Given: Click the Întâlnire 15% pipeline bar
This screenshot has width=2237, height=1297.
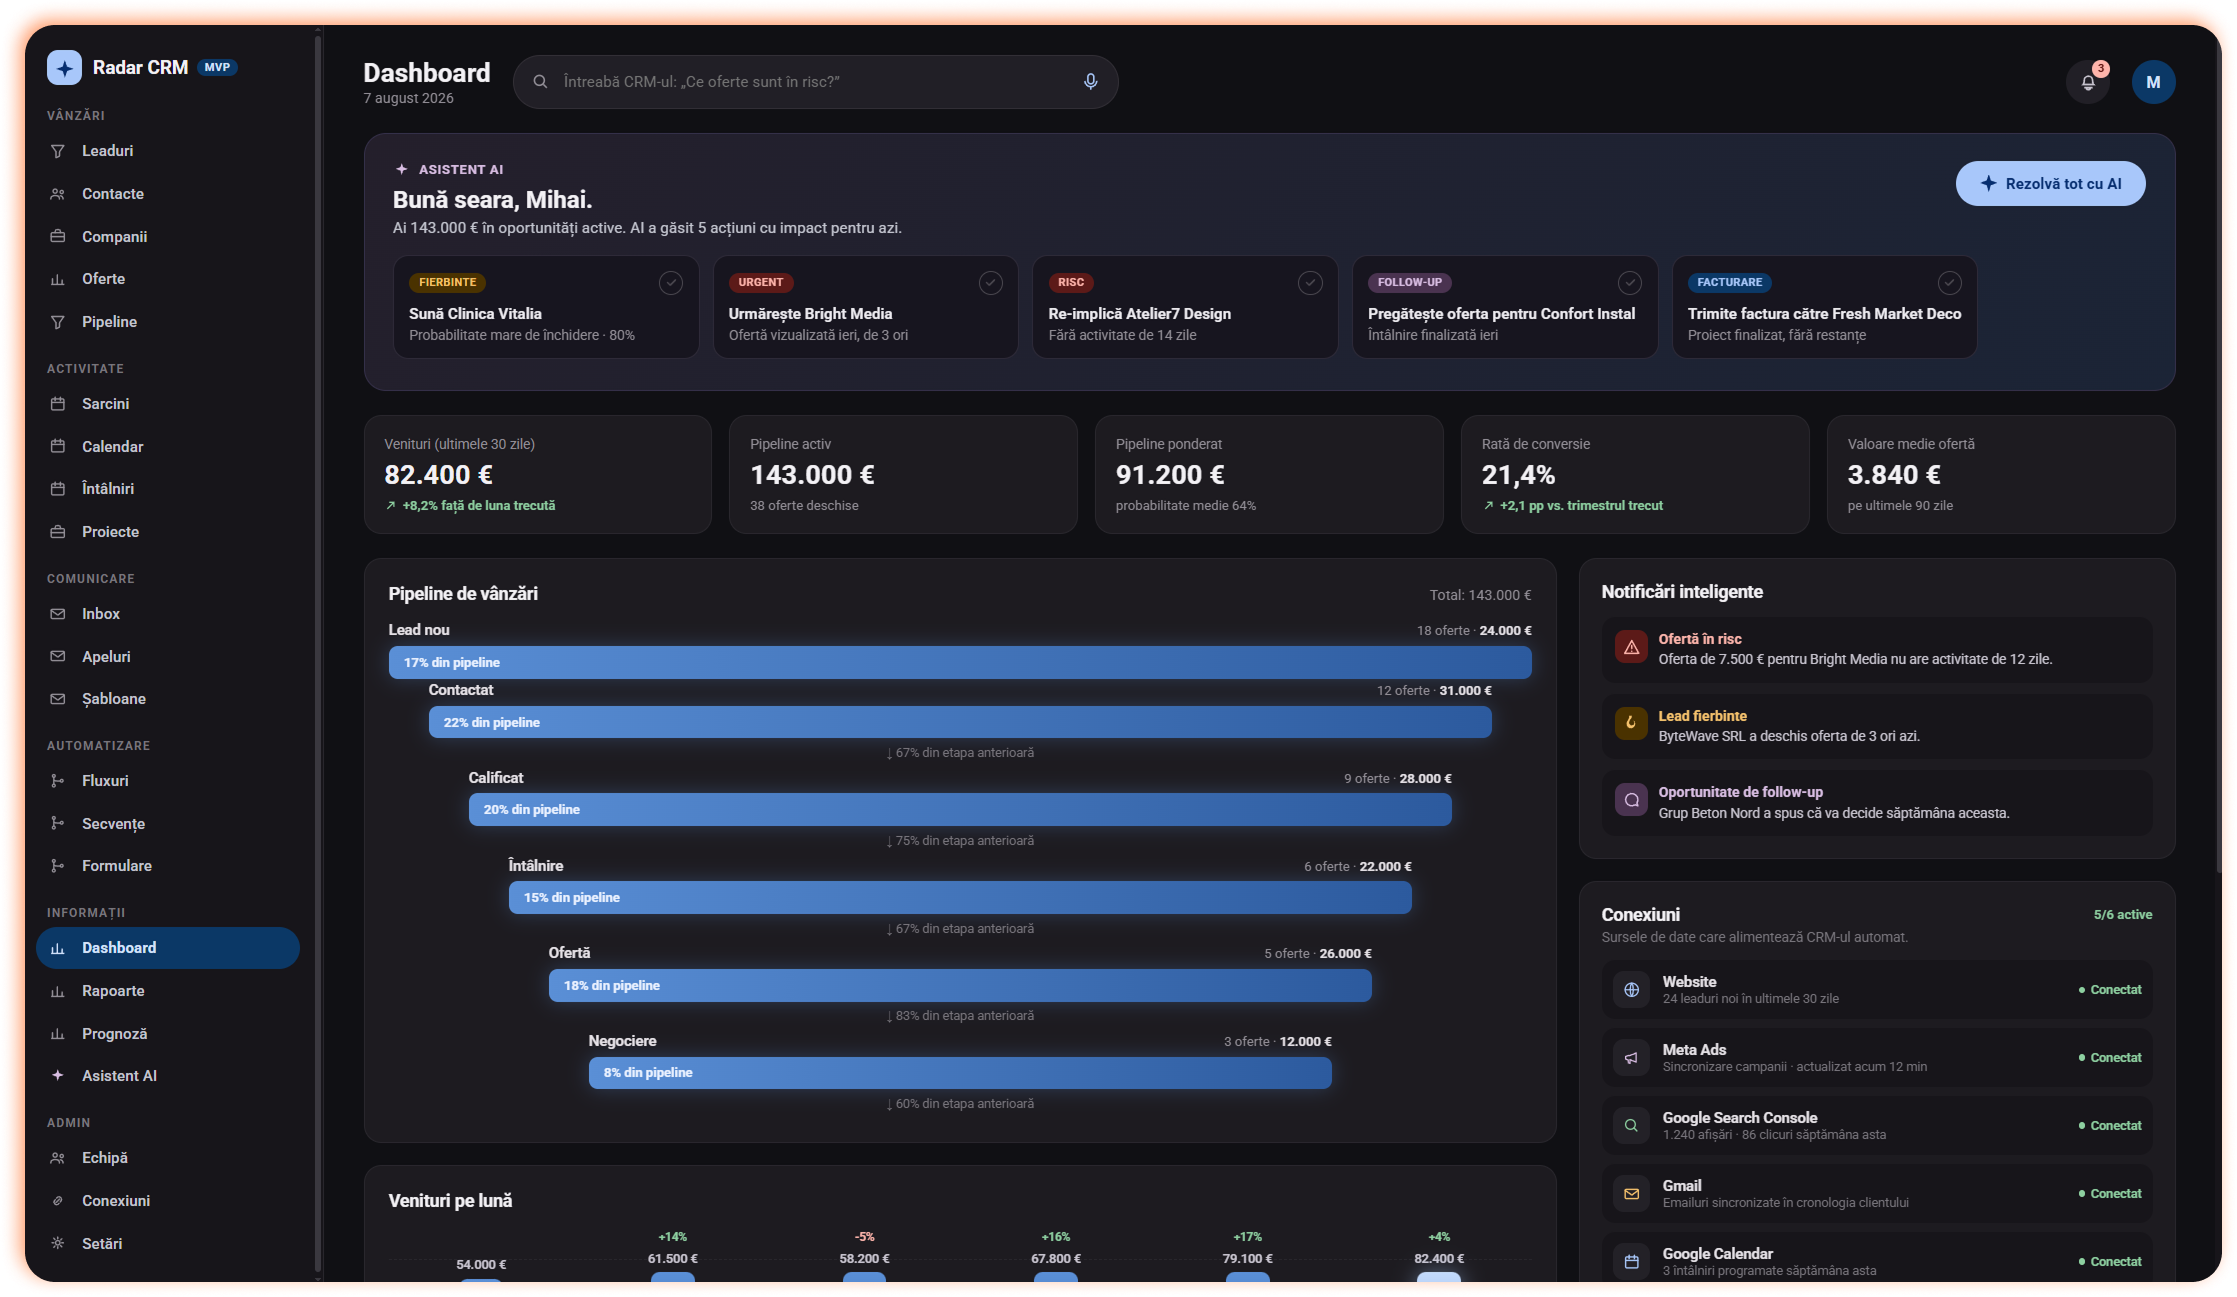Looking at the screenshot, I should (960, 897).
